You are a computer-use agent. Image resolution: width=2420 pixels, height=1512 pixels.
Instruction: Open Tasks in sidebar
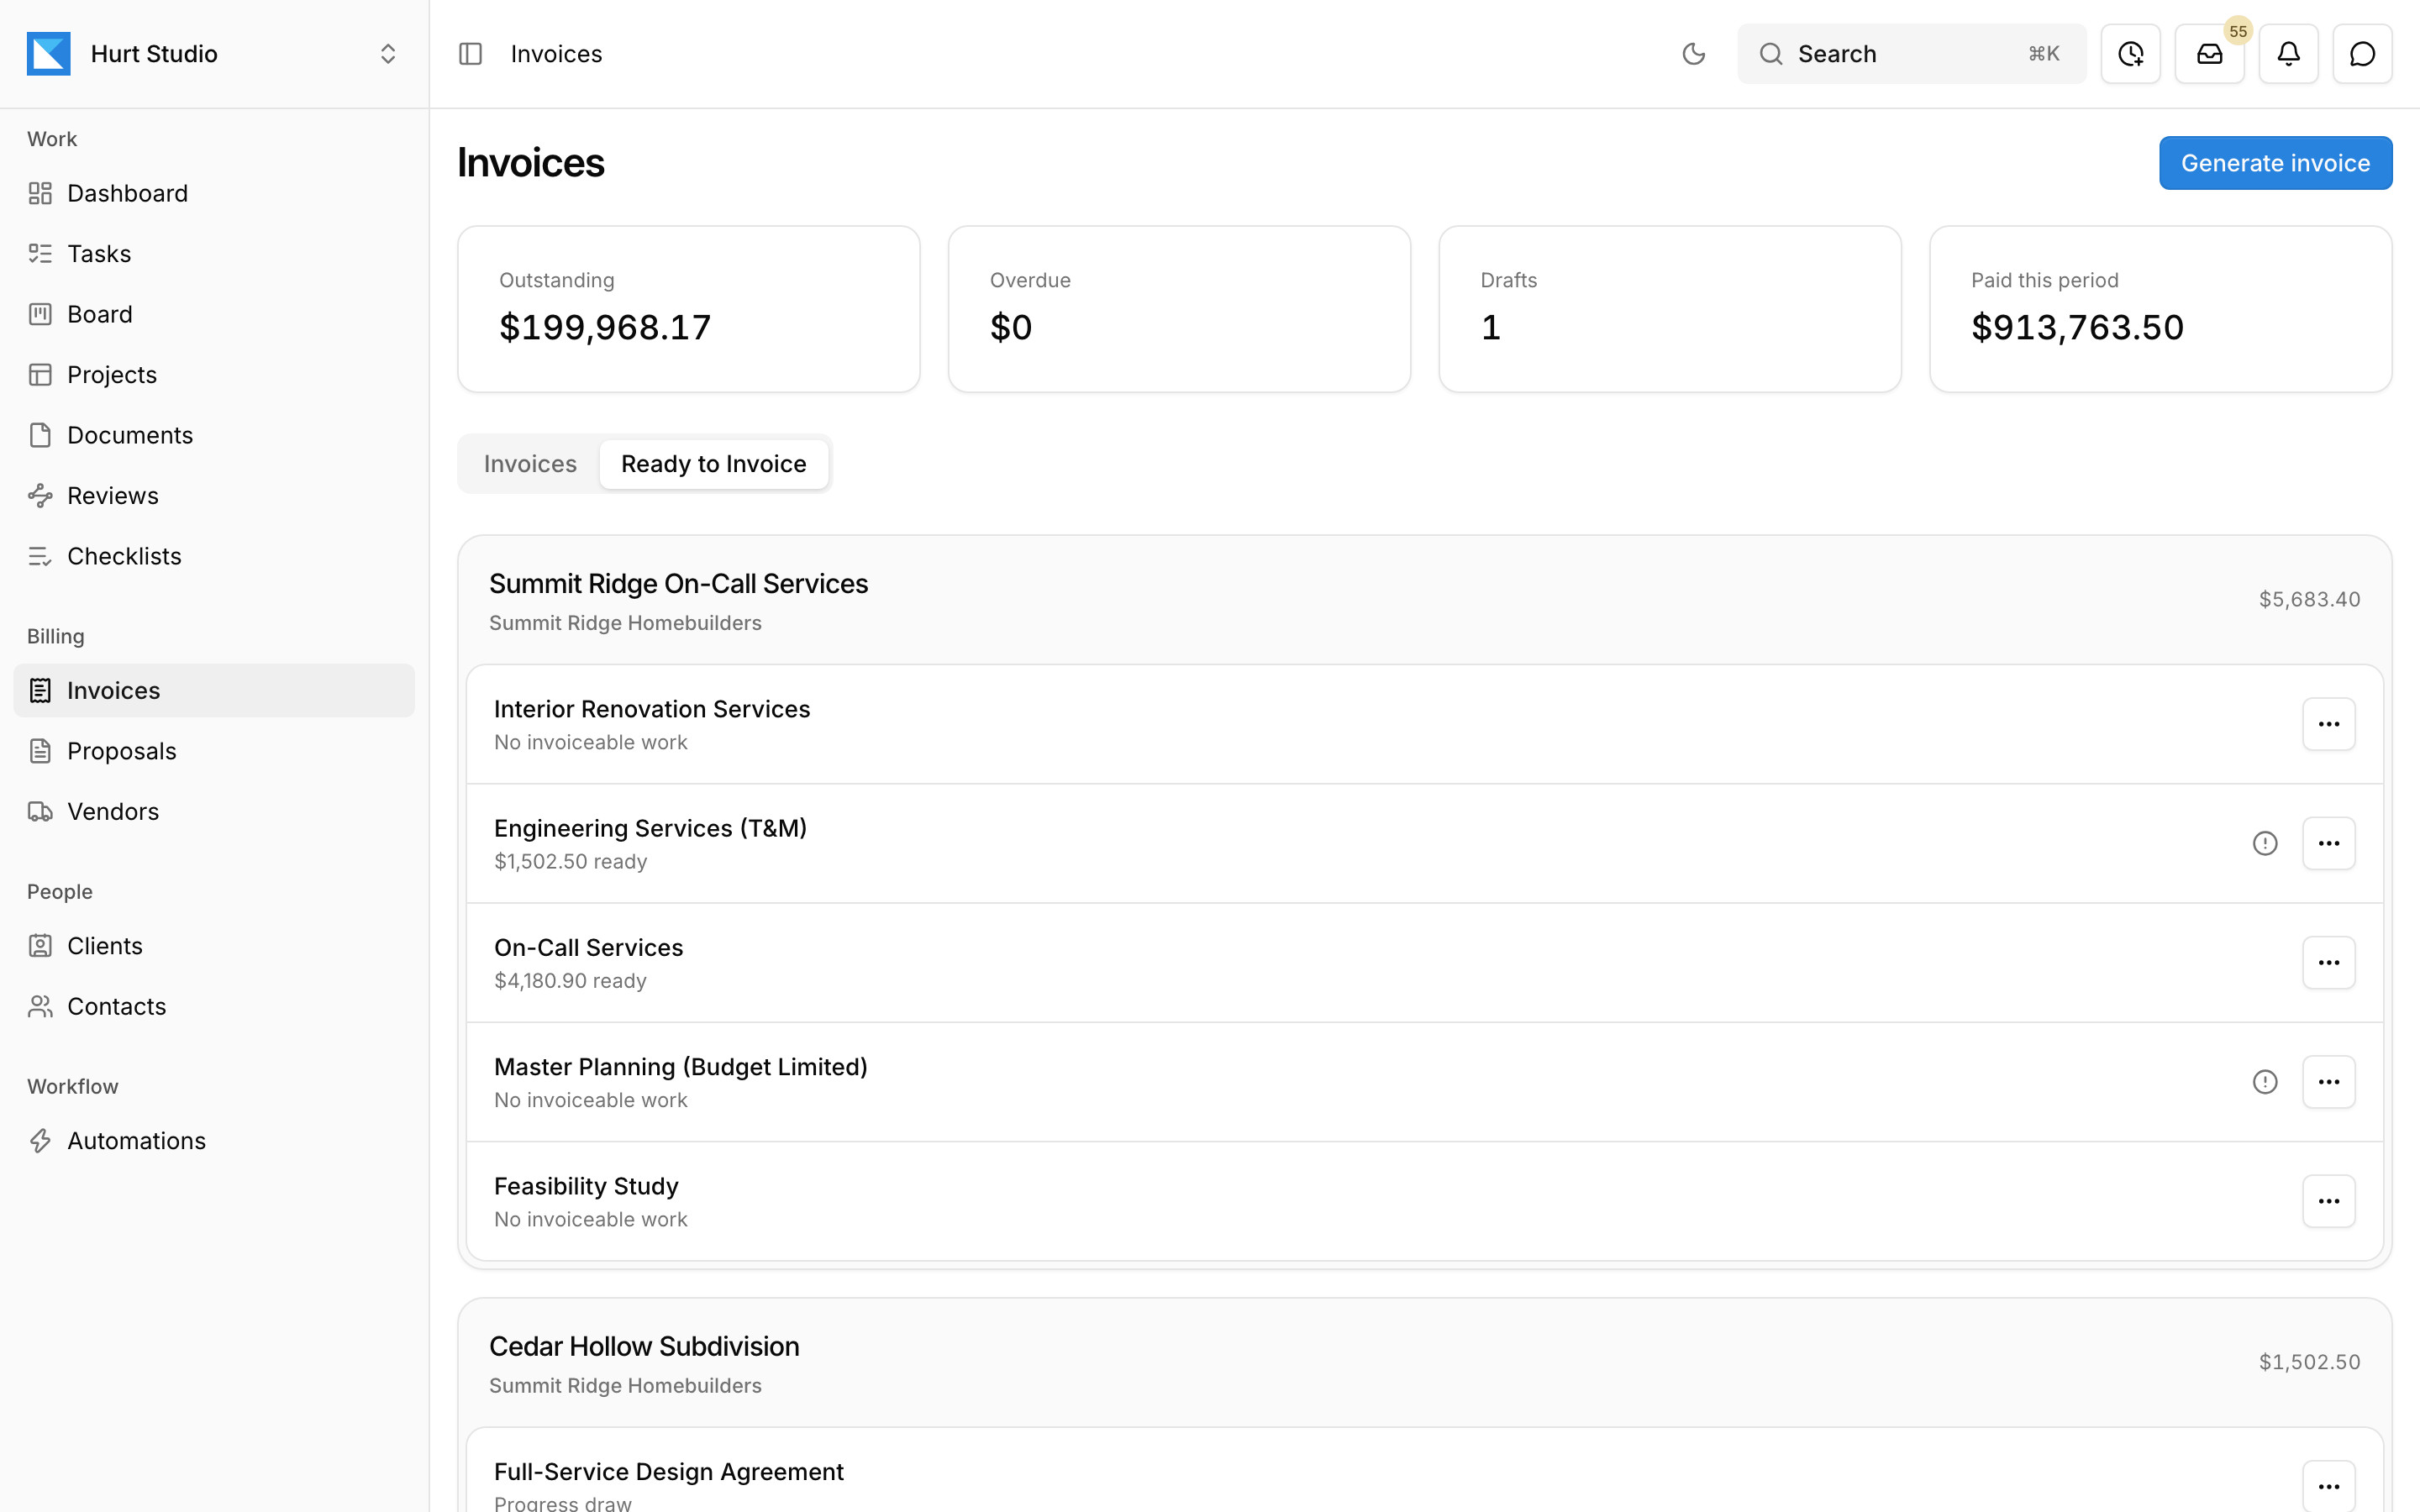coord(214,254)
